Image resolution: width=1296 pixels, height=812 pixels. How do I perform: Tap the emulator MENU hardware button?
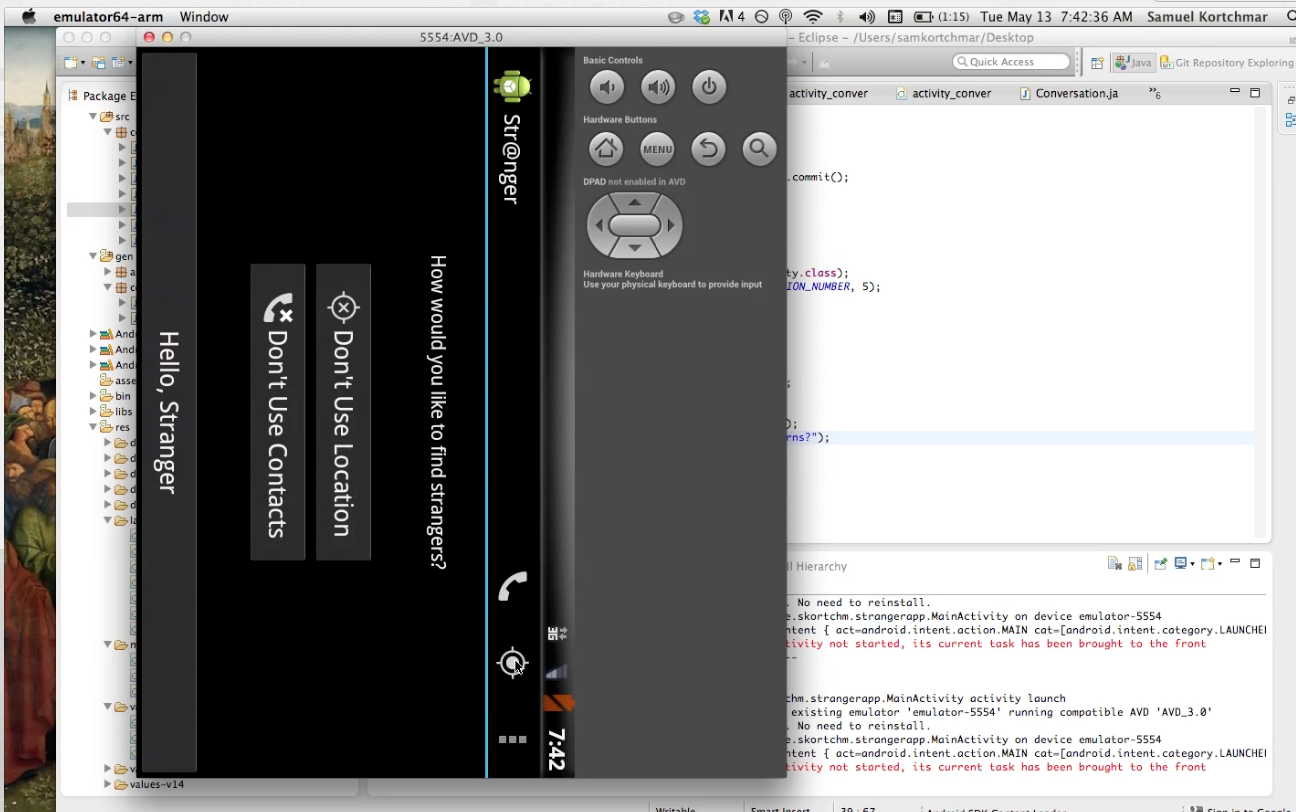click(657, 149)
